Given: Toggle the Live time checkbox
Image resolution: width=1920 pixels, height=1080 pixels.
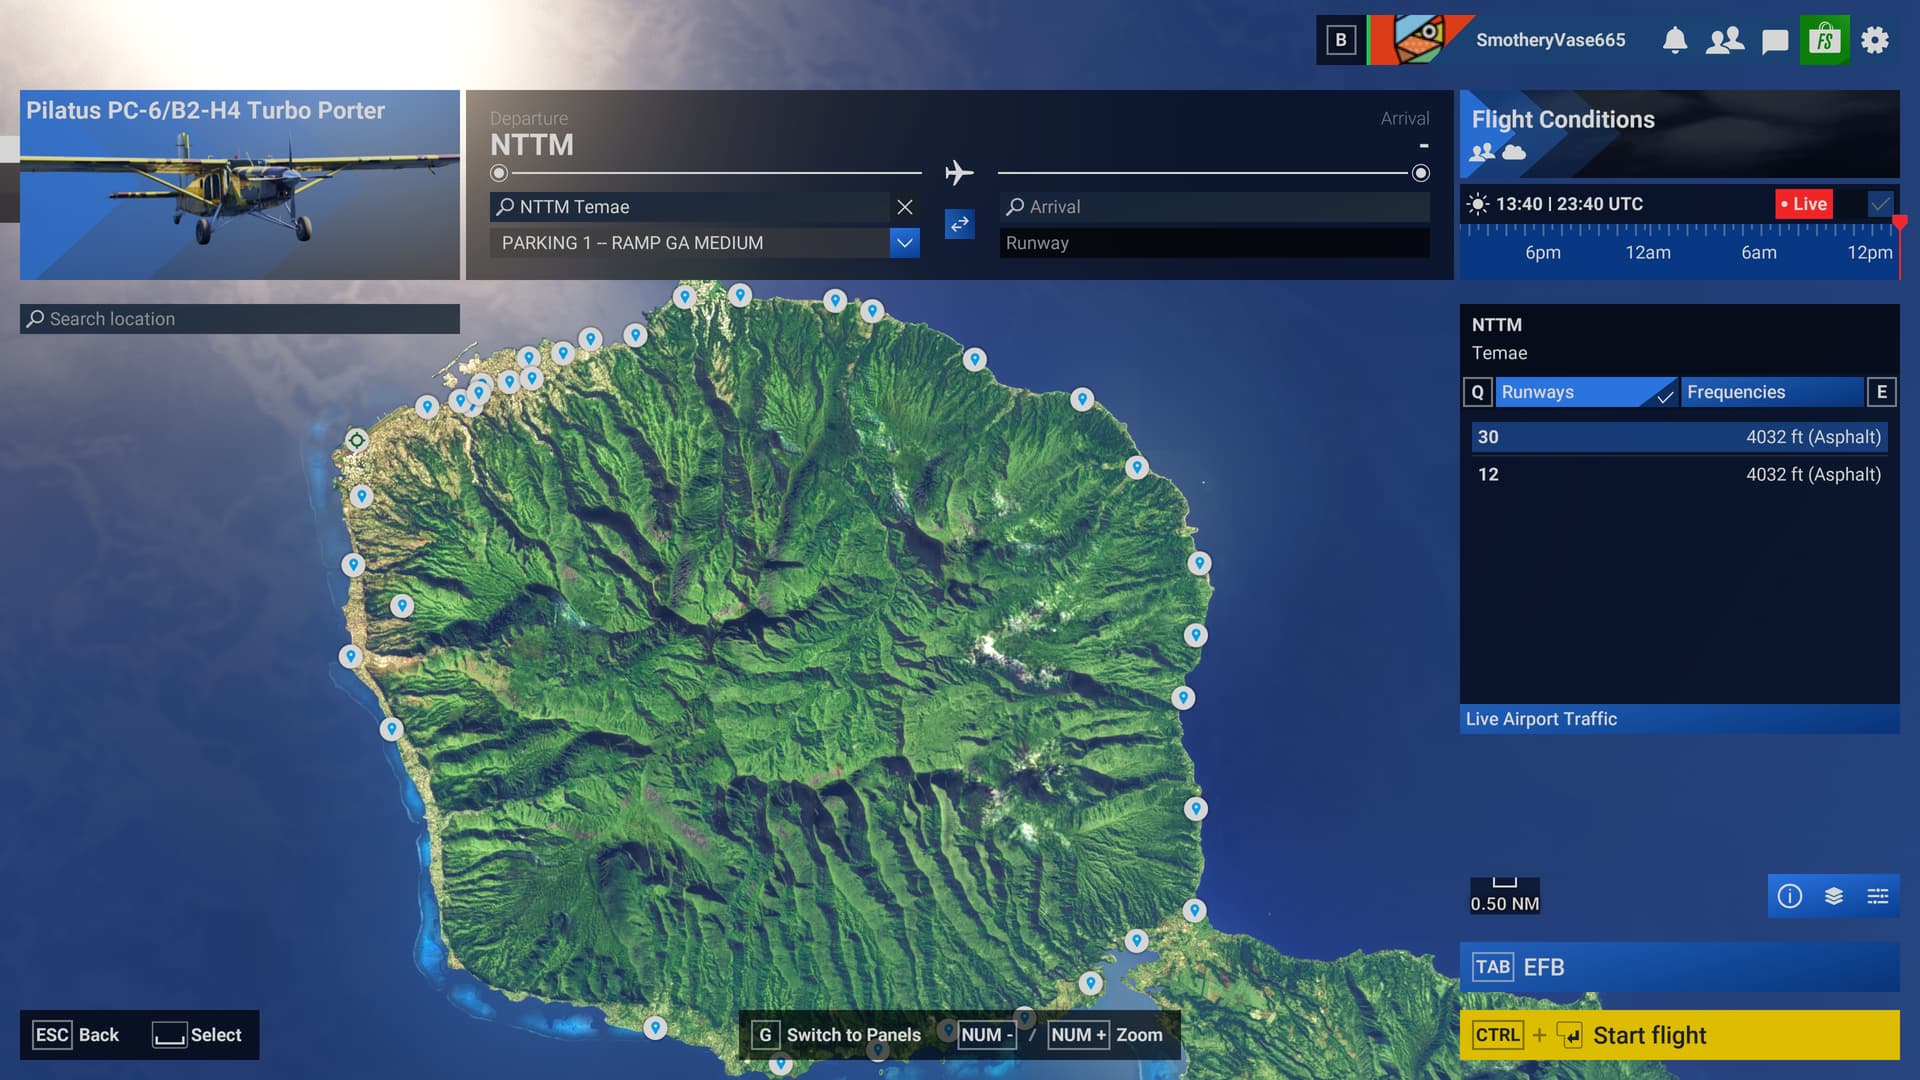Looking at the screenshot, I should click(x=1881, y=204).
